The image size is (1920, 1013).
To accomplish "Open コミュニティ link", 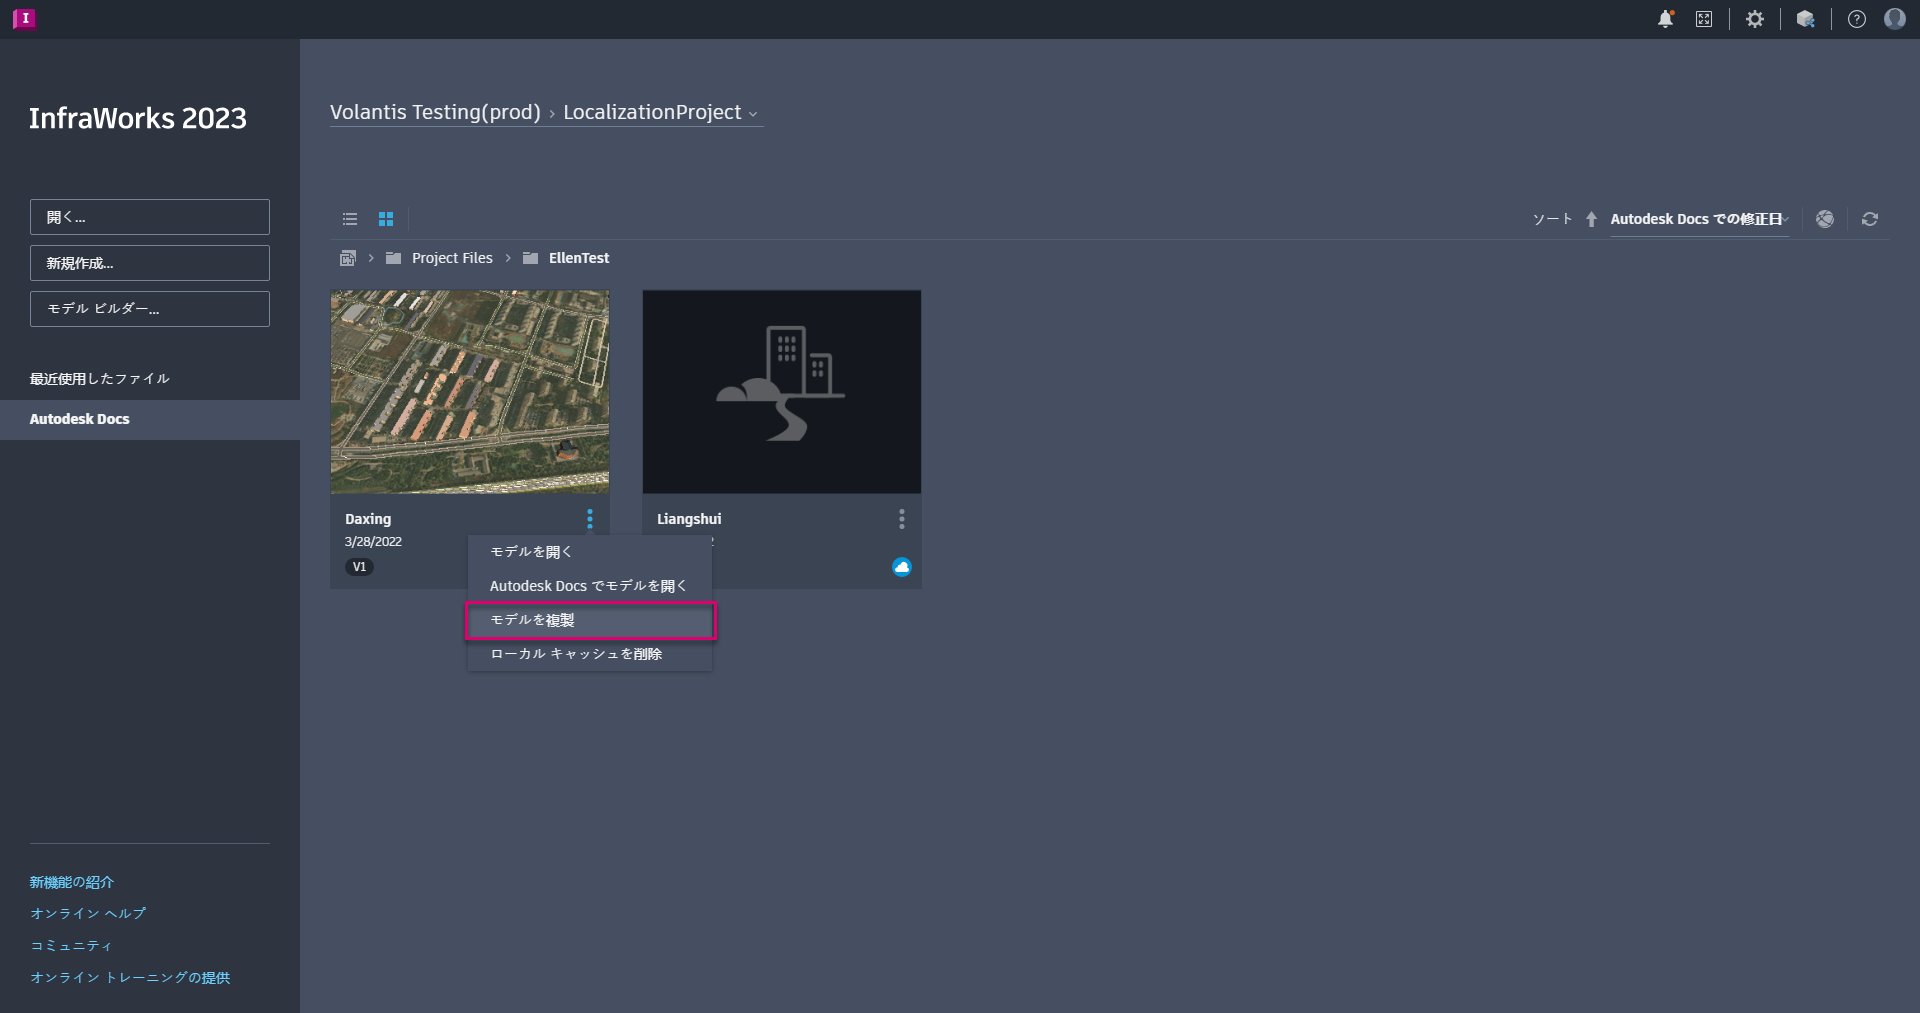I will (x=71, y=946).
